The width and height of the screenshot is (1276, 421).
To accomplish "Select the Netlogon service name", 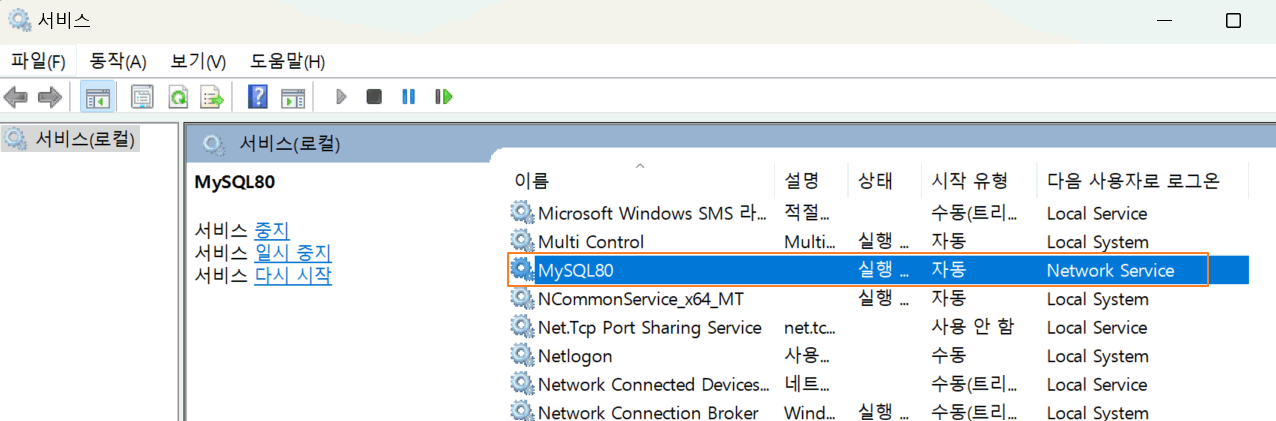I will (x=575, y=356).
